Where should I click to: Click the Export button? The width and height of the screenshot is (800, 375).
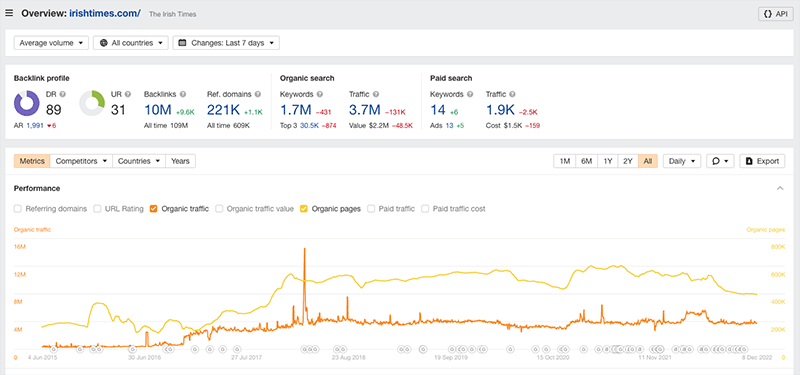click(762, 161)
